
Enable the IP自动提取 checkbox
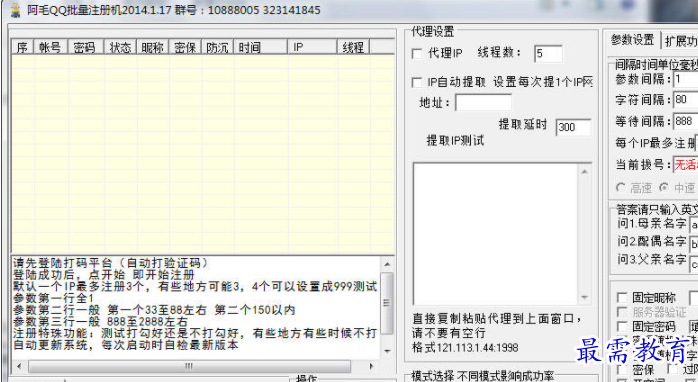pos(417,82)
